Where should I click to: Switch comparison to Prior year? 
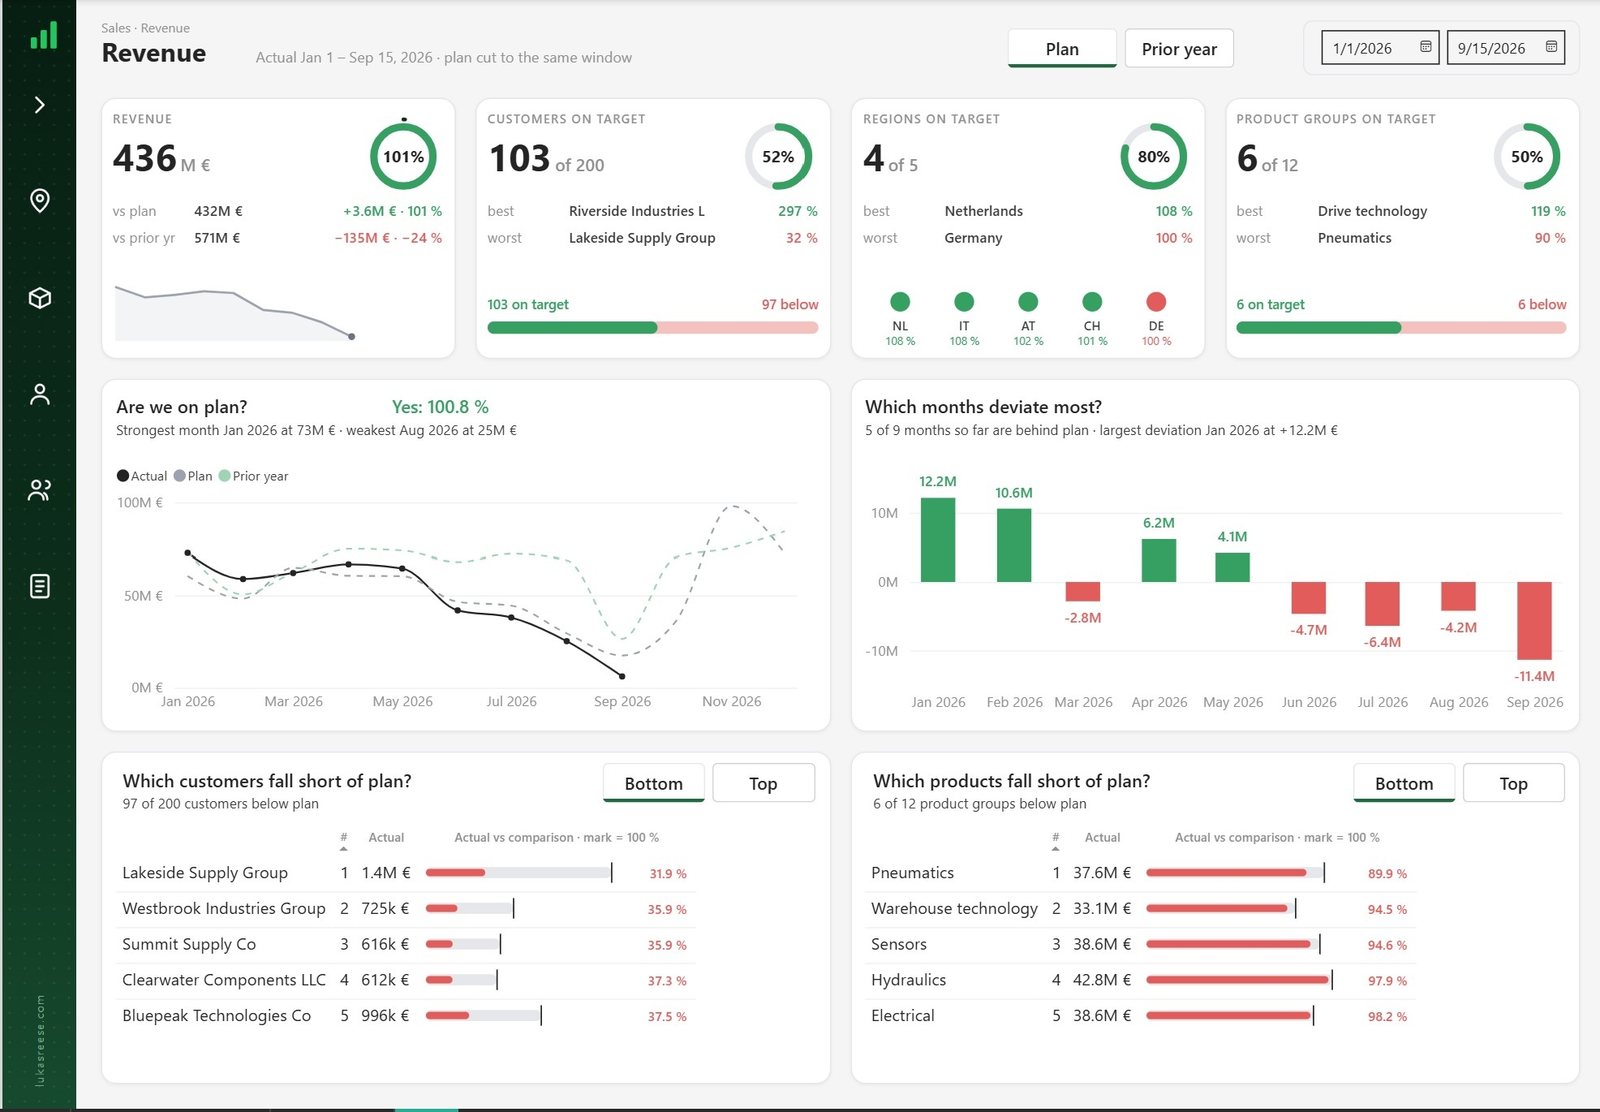pyautogui.click(x=1179, y=49)
